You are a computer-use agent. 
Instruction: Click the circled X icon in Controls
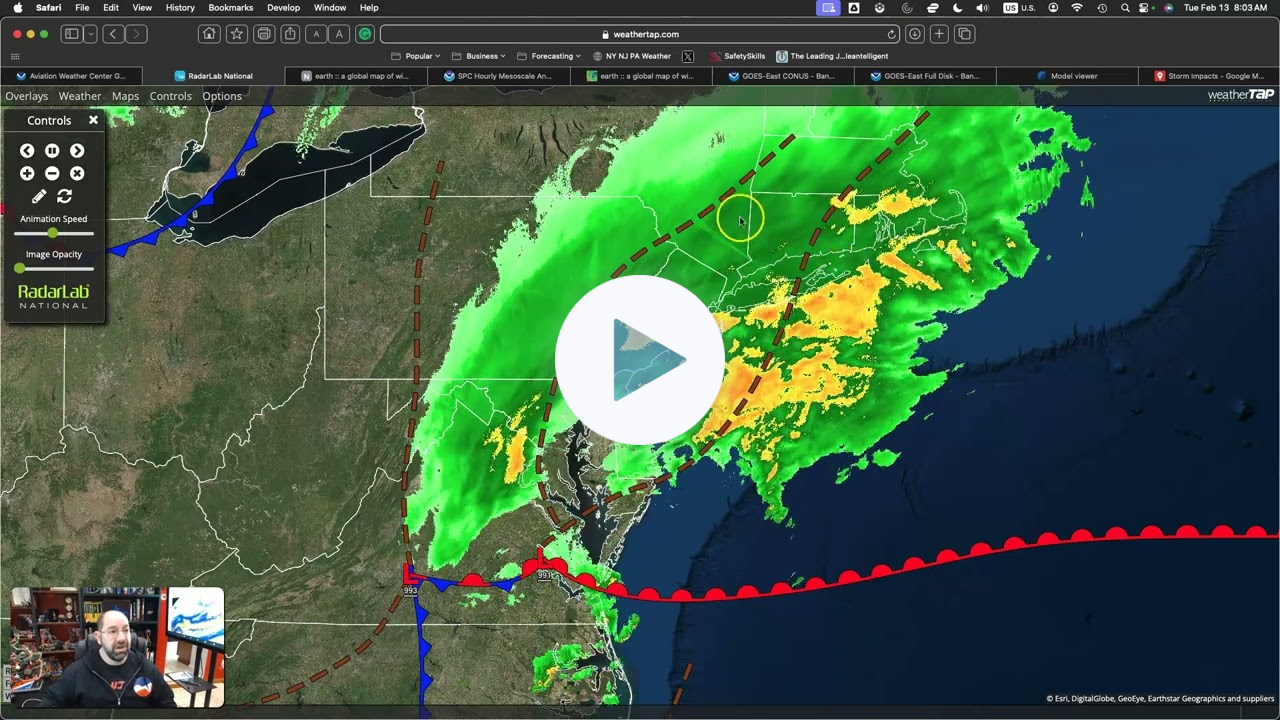point(77,174)
